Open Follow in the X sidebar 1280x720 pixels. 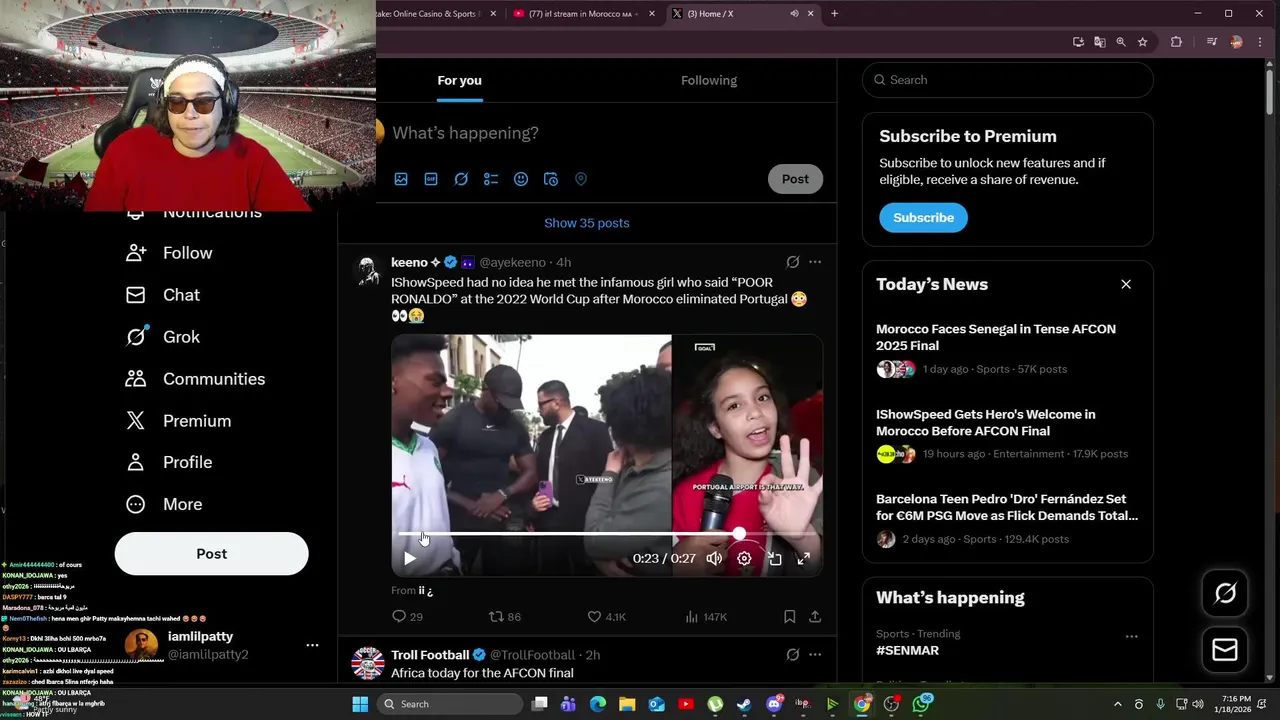pyautogui.click(x=169, y=253)
